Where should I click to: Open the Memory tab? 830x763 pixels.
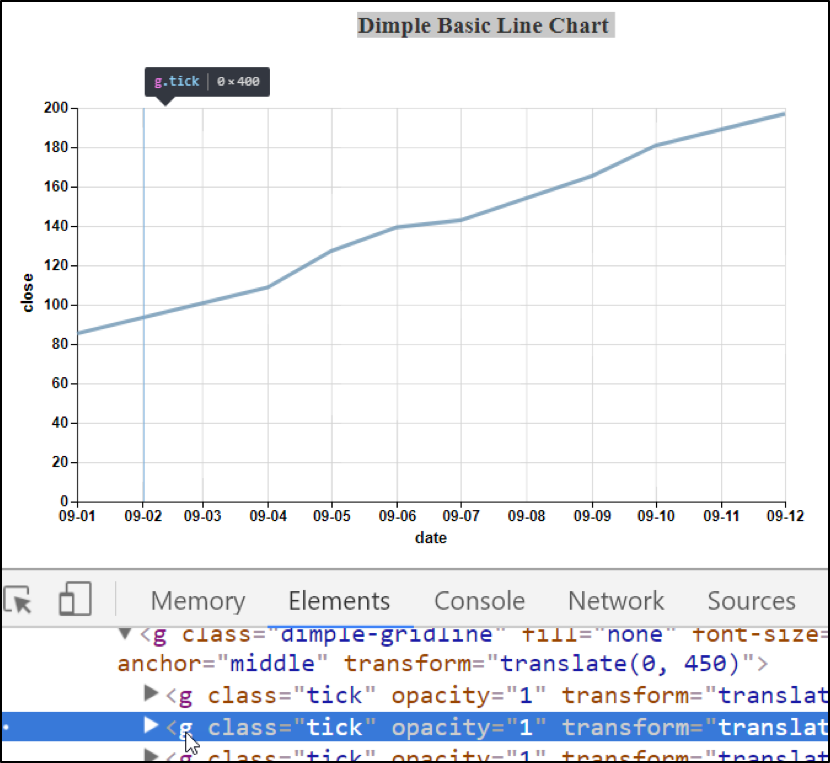pyautogui.click(x=198, y=601)
